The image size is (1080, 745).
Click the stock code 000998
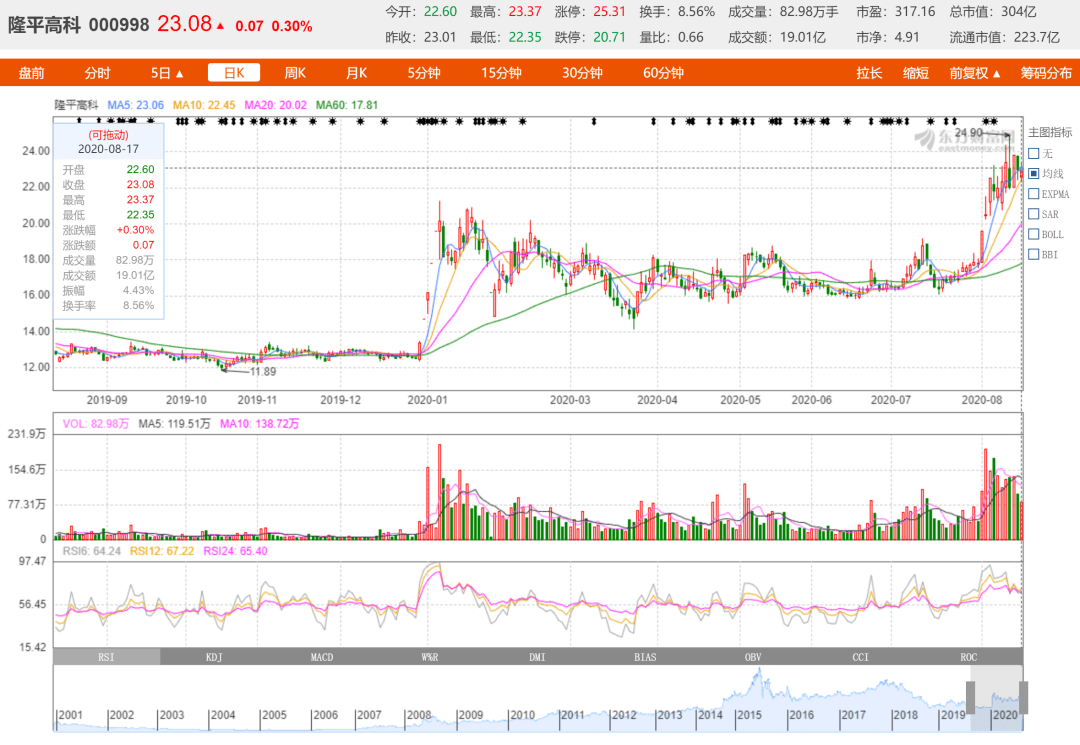pyautogui.click(x=119, y=25)
